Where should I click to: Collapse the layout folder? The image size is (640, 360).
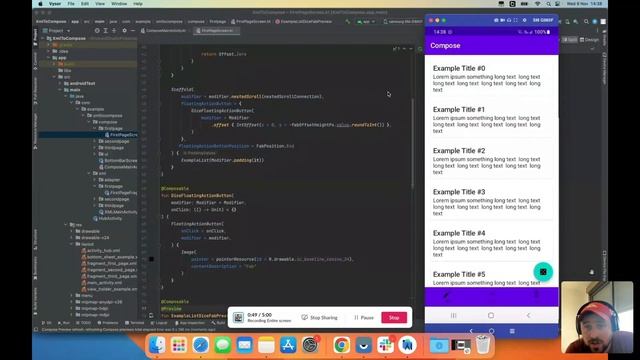coord(72,244)
